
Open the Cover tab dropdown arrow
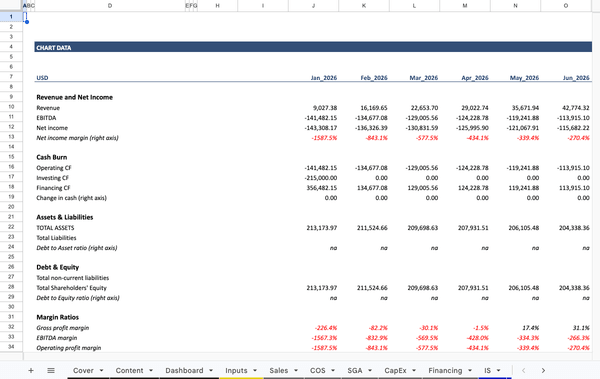[x=101, y=370]
